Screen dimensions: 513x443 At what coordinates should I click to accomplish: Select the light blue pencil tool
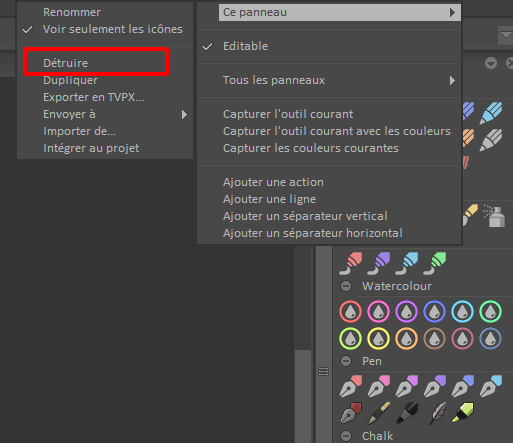click(x=491, y=113)
